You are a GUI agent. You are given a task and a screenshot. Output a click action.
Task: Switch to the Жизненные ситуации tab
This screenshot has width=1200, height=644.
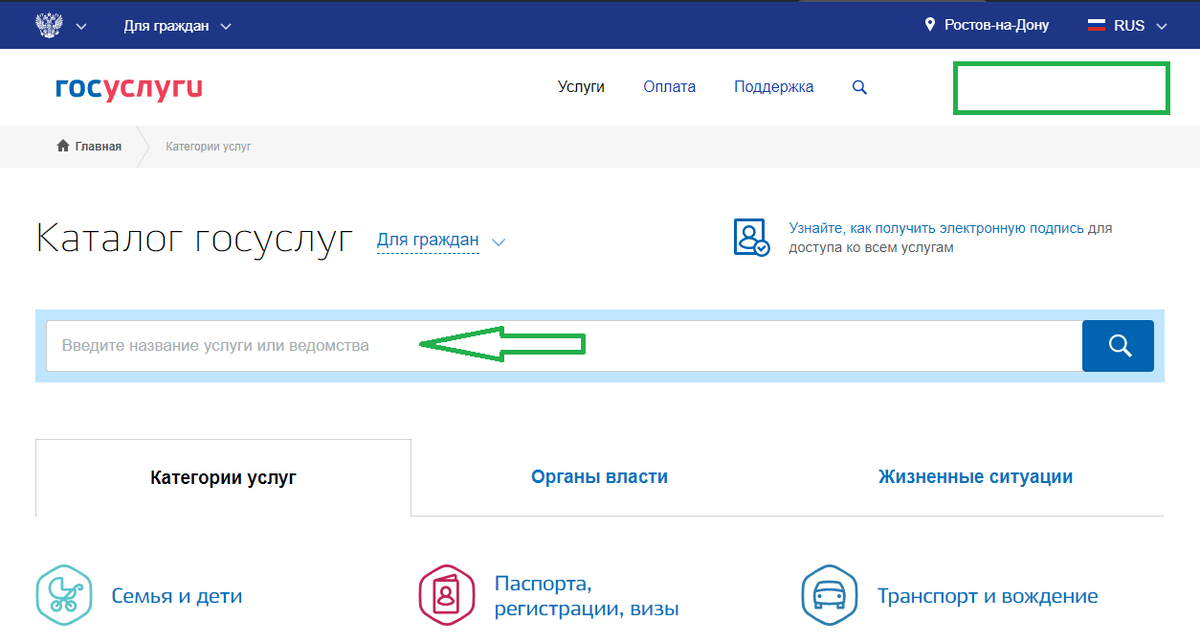(x=975, y=477)
